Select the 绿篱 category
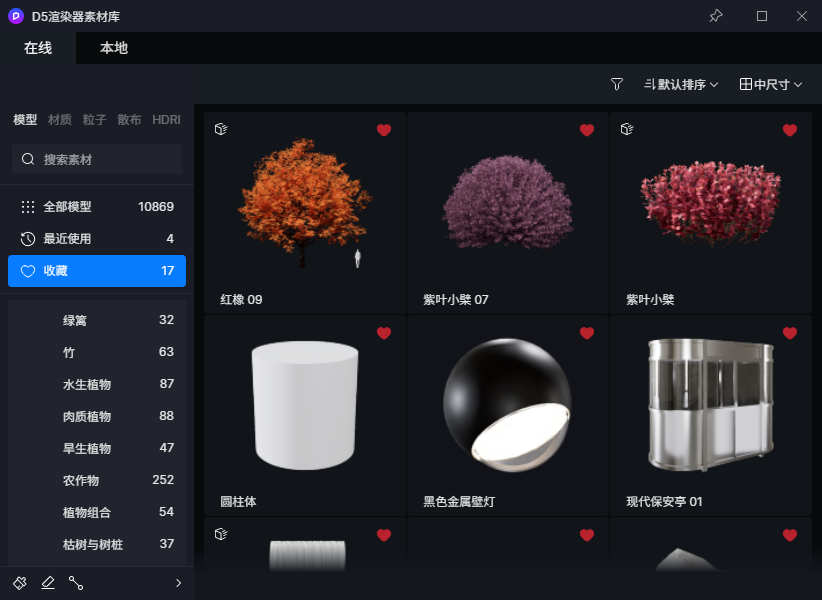 97,320
